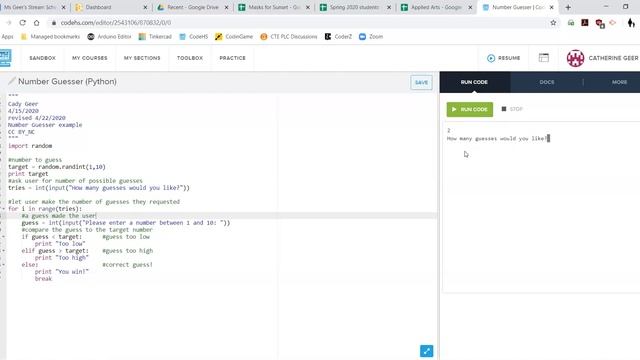Open the Sandbox menu
This screenshot has width=640, height=360.
coord(42,58)
